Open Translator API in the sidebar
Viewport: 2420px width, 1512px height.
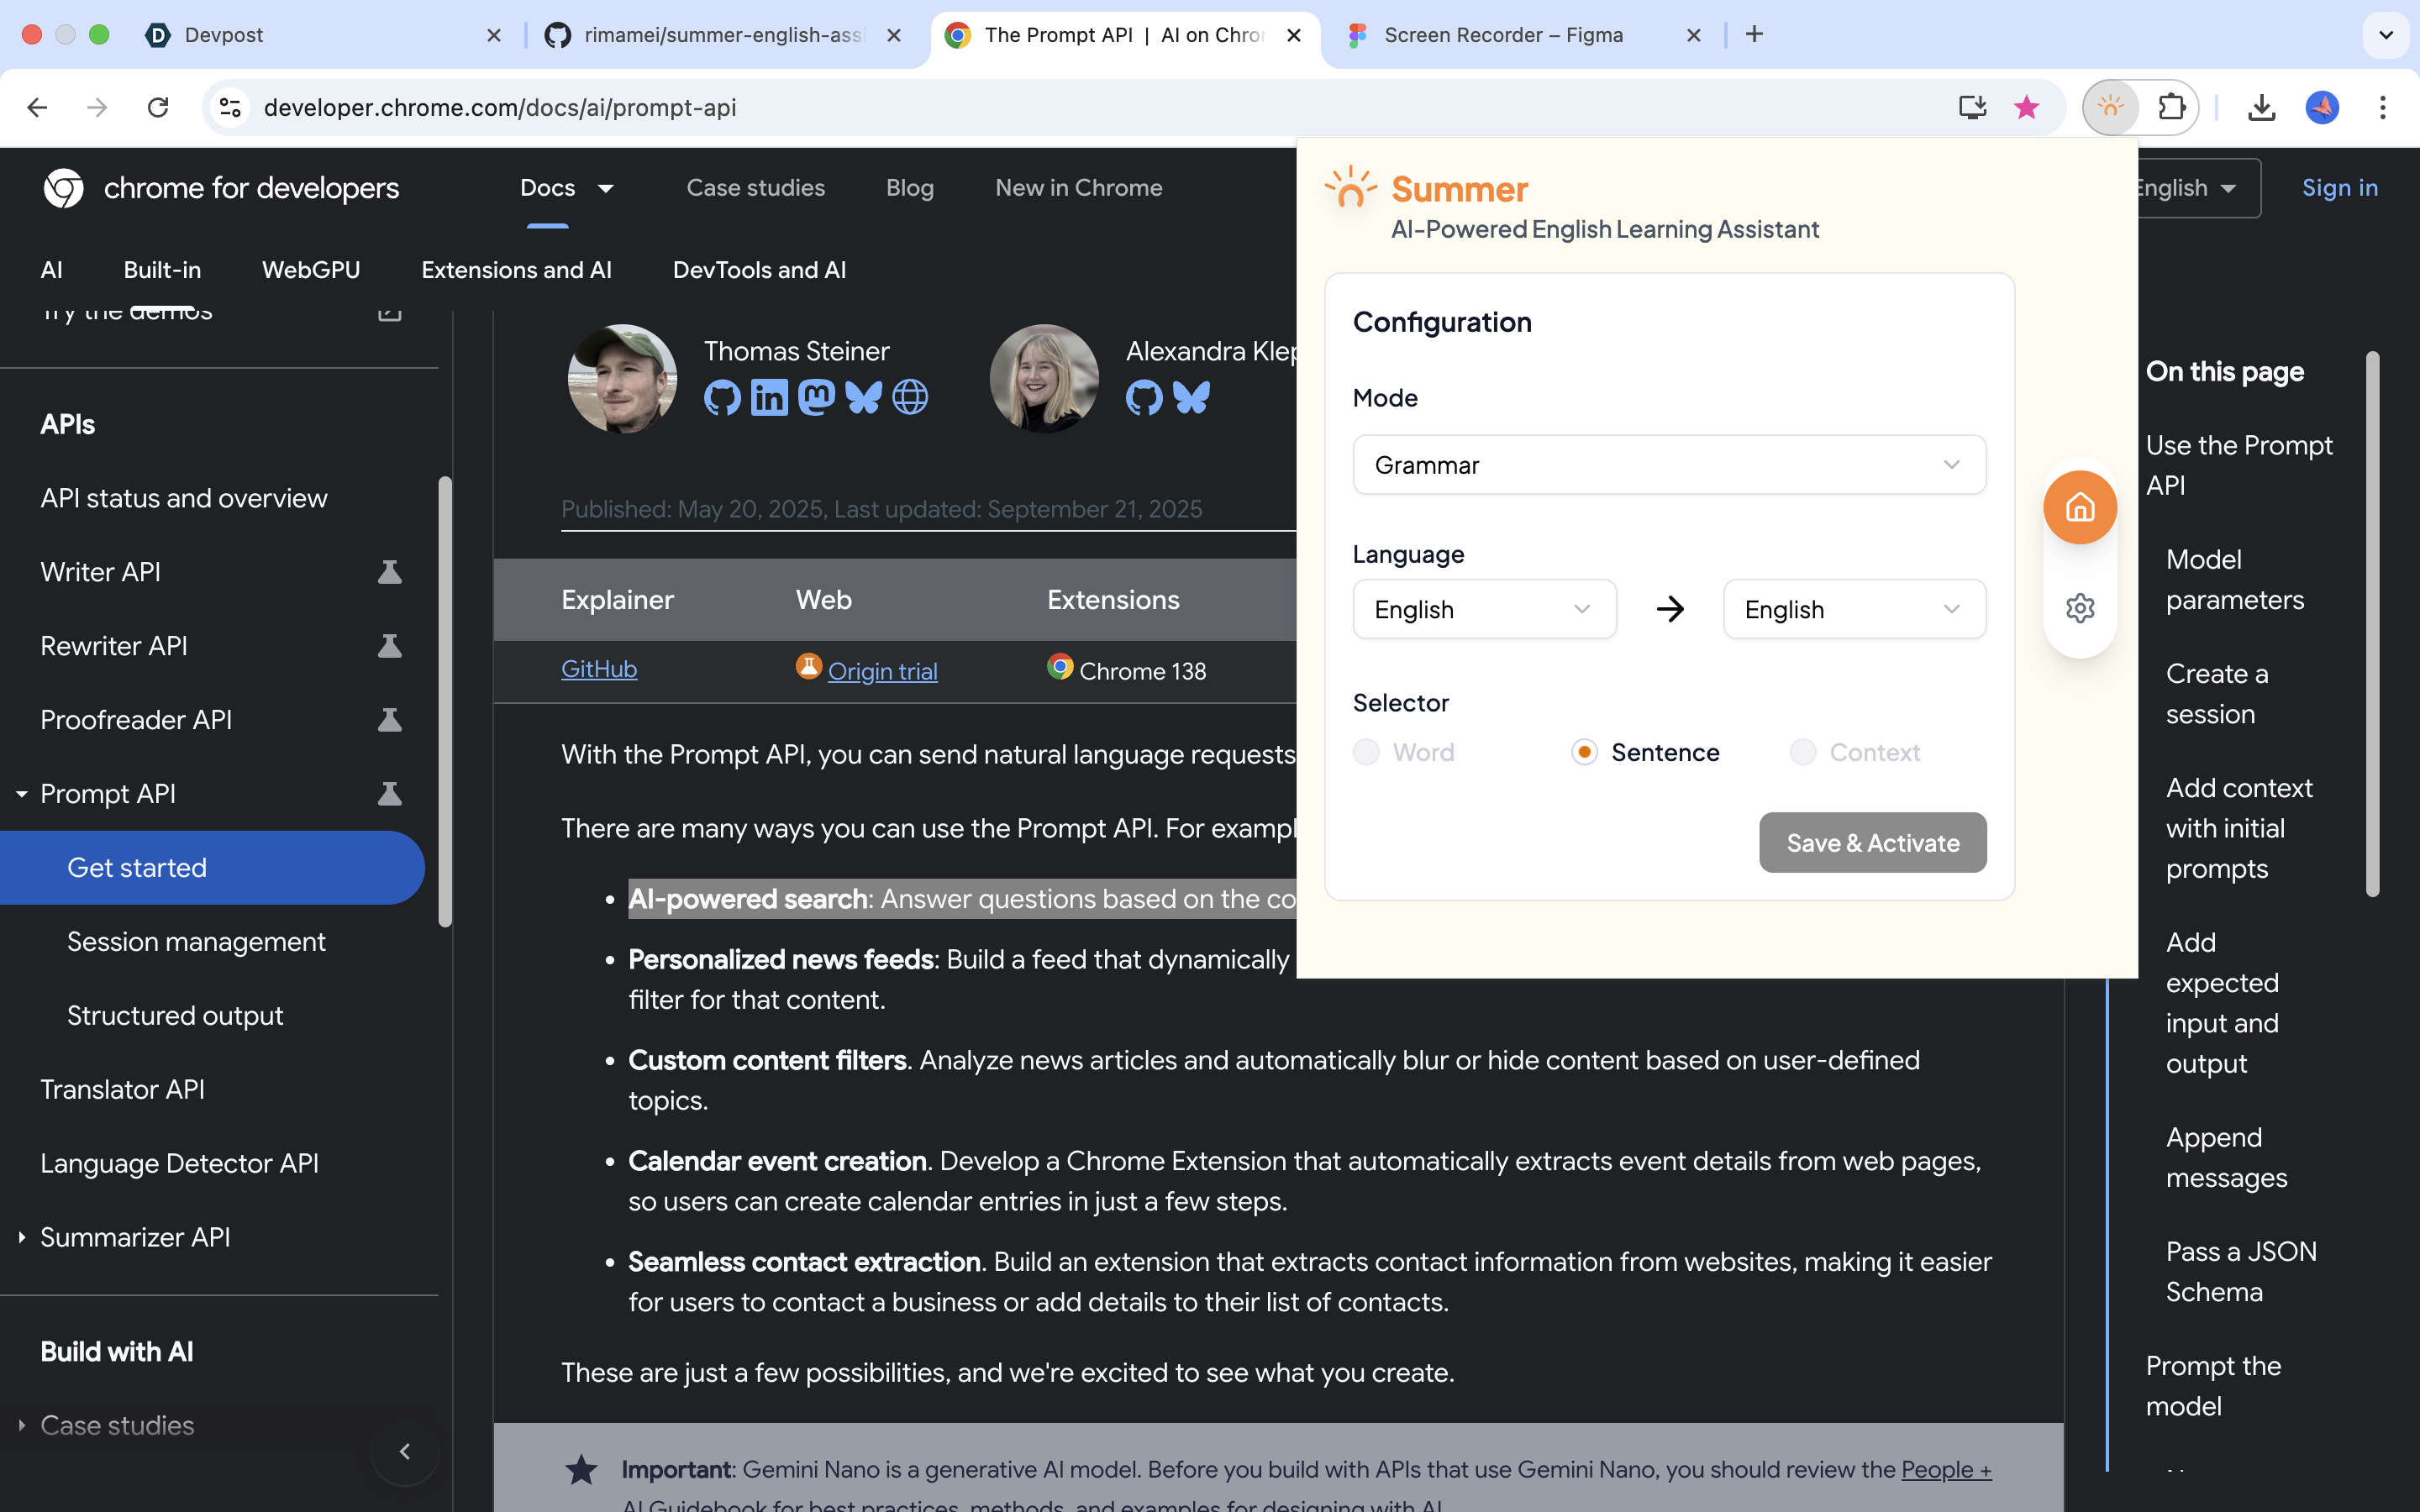point(122,1090)
